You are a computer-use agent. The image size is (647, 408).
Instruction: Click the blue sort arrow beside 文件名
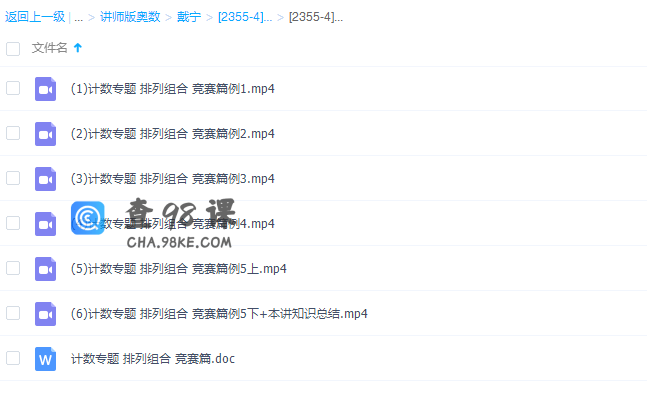[78, 48]
